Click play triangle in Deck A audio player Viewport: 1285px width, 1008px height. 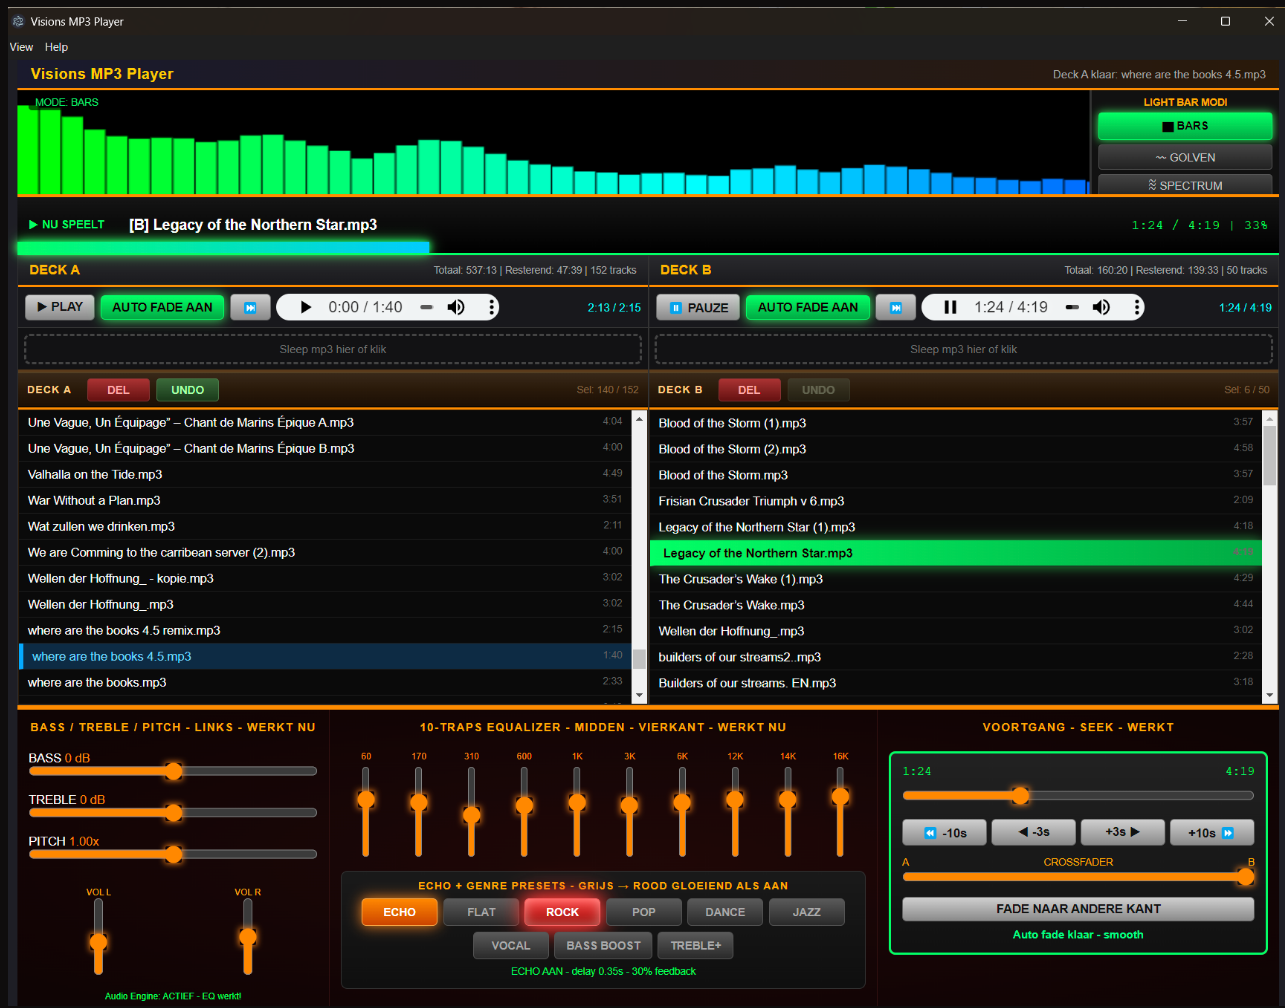(306, 307)
